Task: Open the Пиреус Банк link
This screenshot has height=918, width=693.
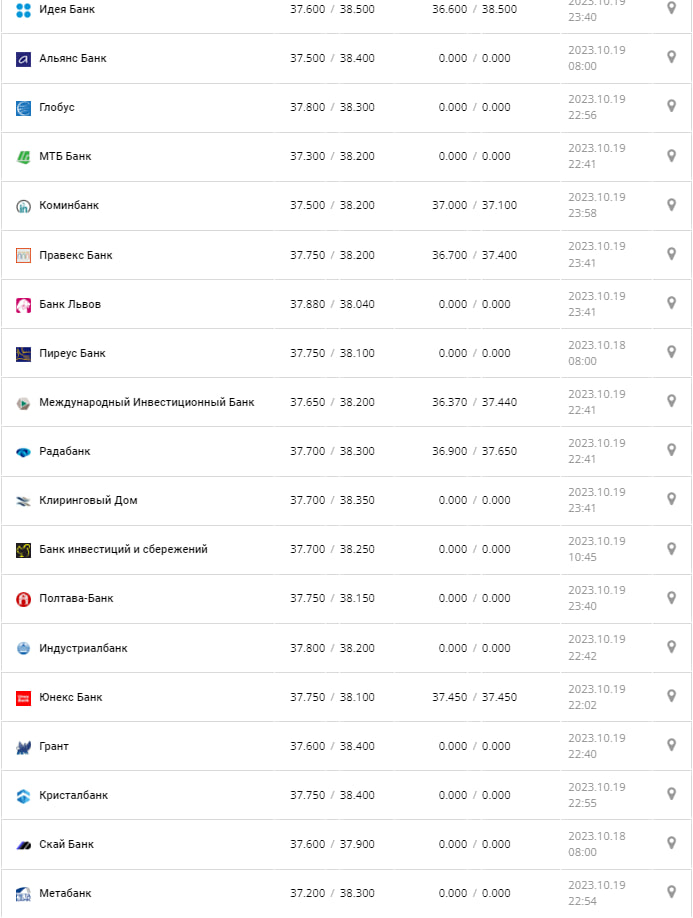Action: pos(72,353)
